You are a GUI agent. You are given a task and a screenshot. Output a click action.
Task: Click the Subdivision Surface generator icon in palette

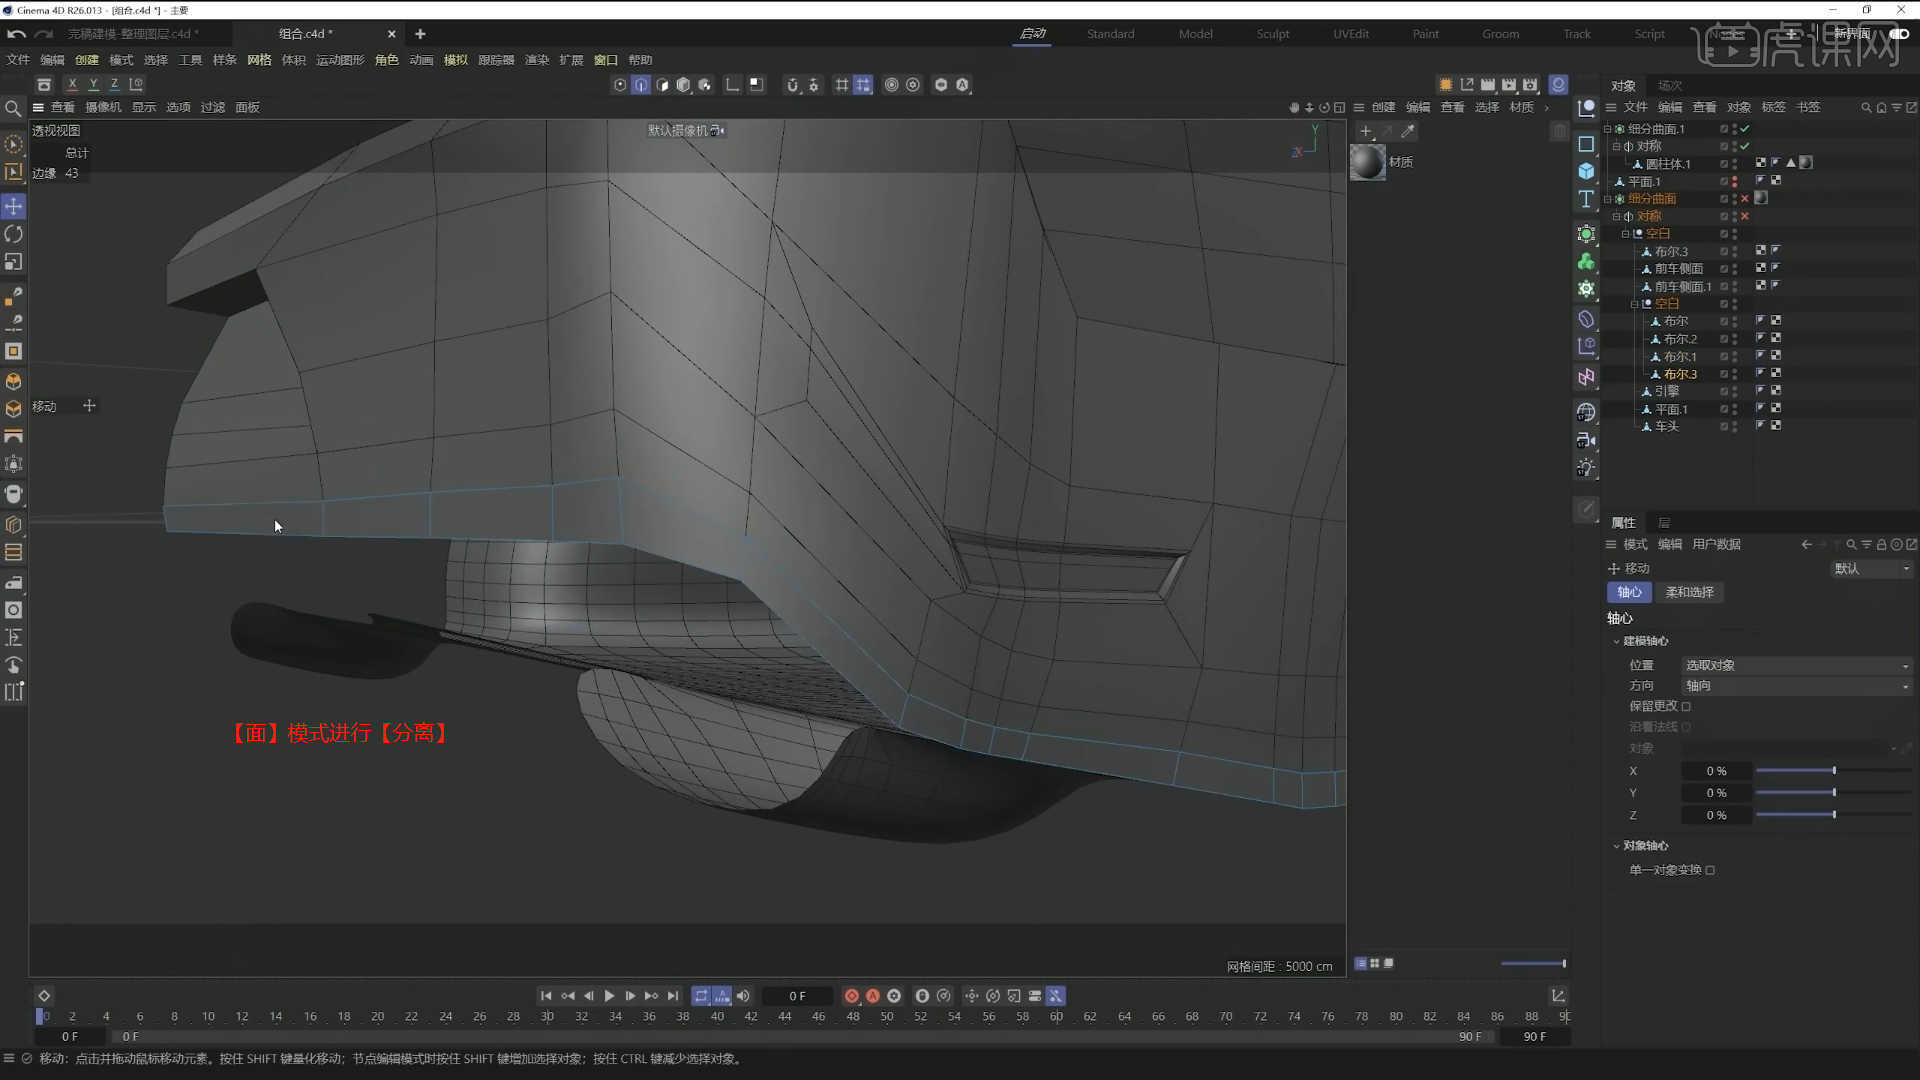tap(1586, 234)
